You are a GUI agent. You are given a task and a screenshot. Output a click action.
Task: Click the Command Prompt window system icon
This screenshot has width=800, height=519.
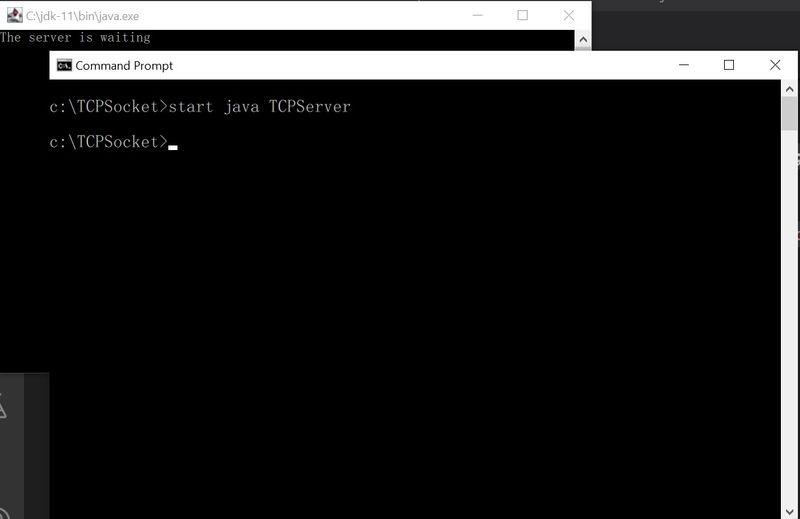[x=64, y=66]
